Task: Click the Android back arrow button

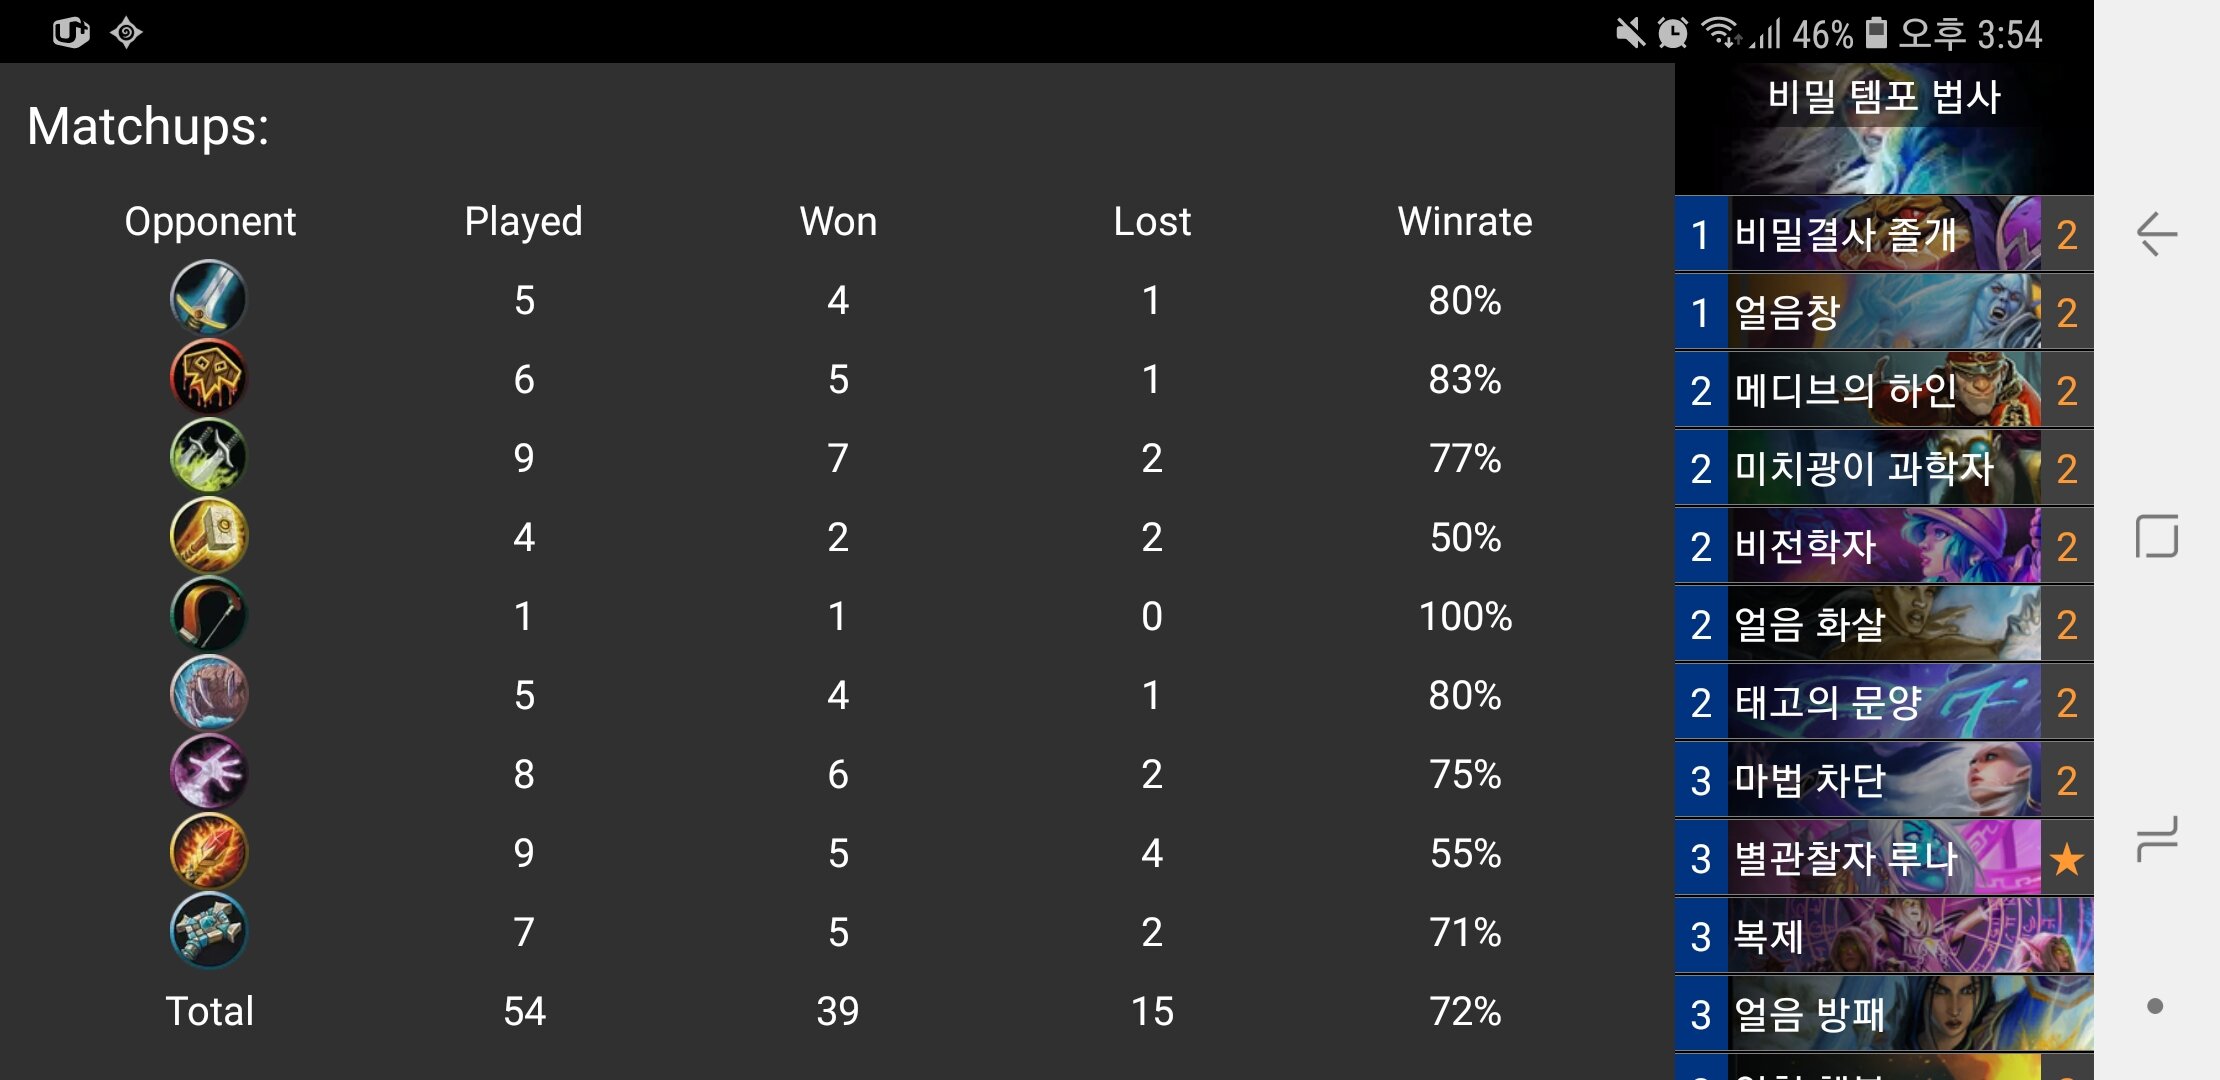Action: tap(2156, 234)
